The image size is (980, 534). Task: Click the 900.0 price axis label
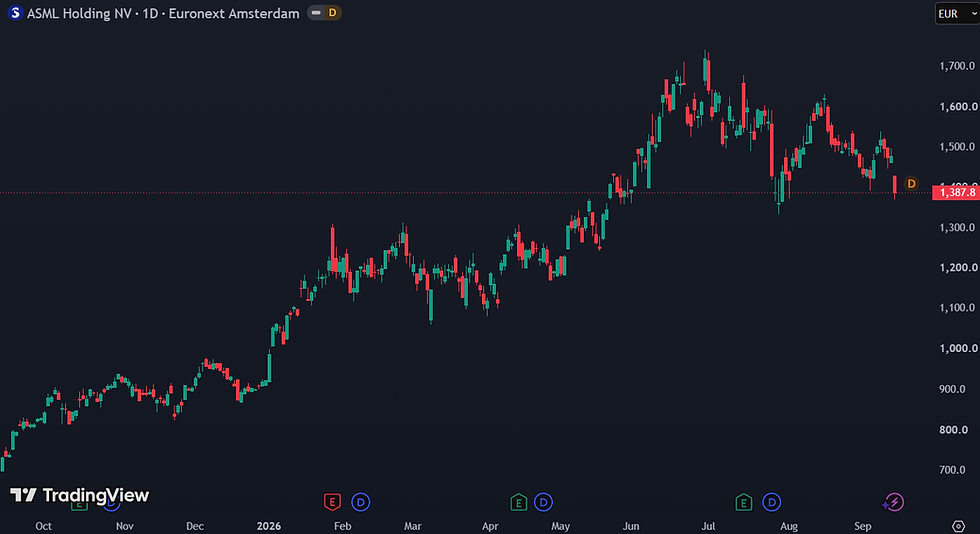pyautogui.click(x=952, y=388)
